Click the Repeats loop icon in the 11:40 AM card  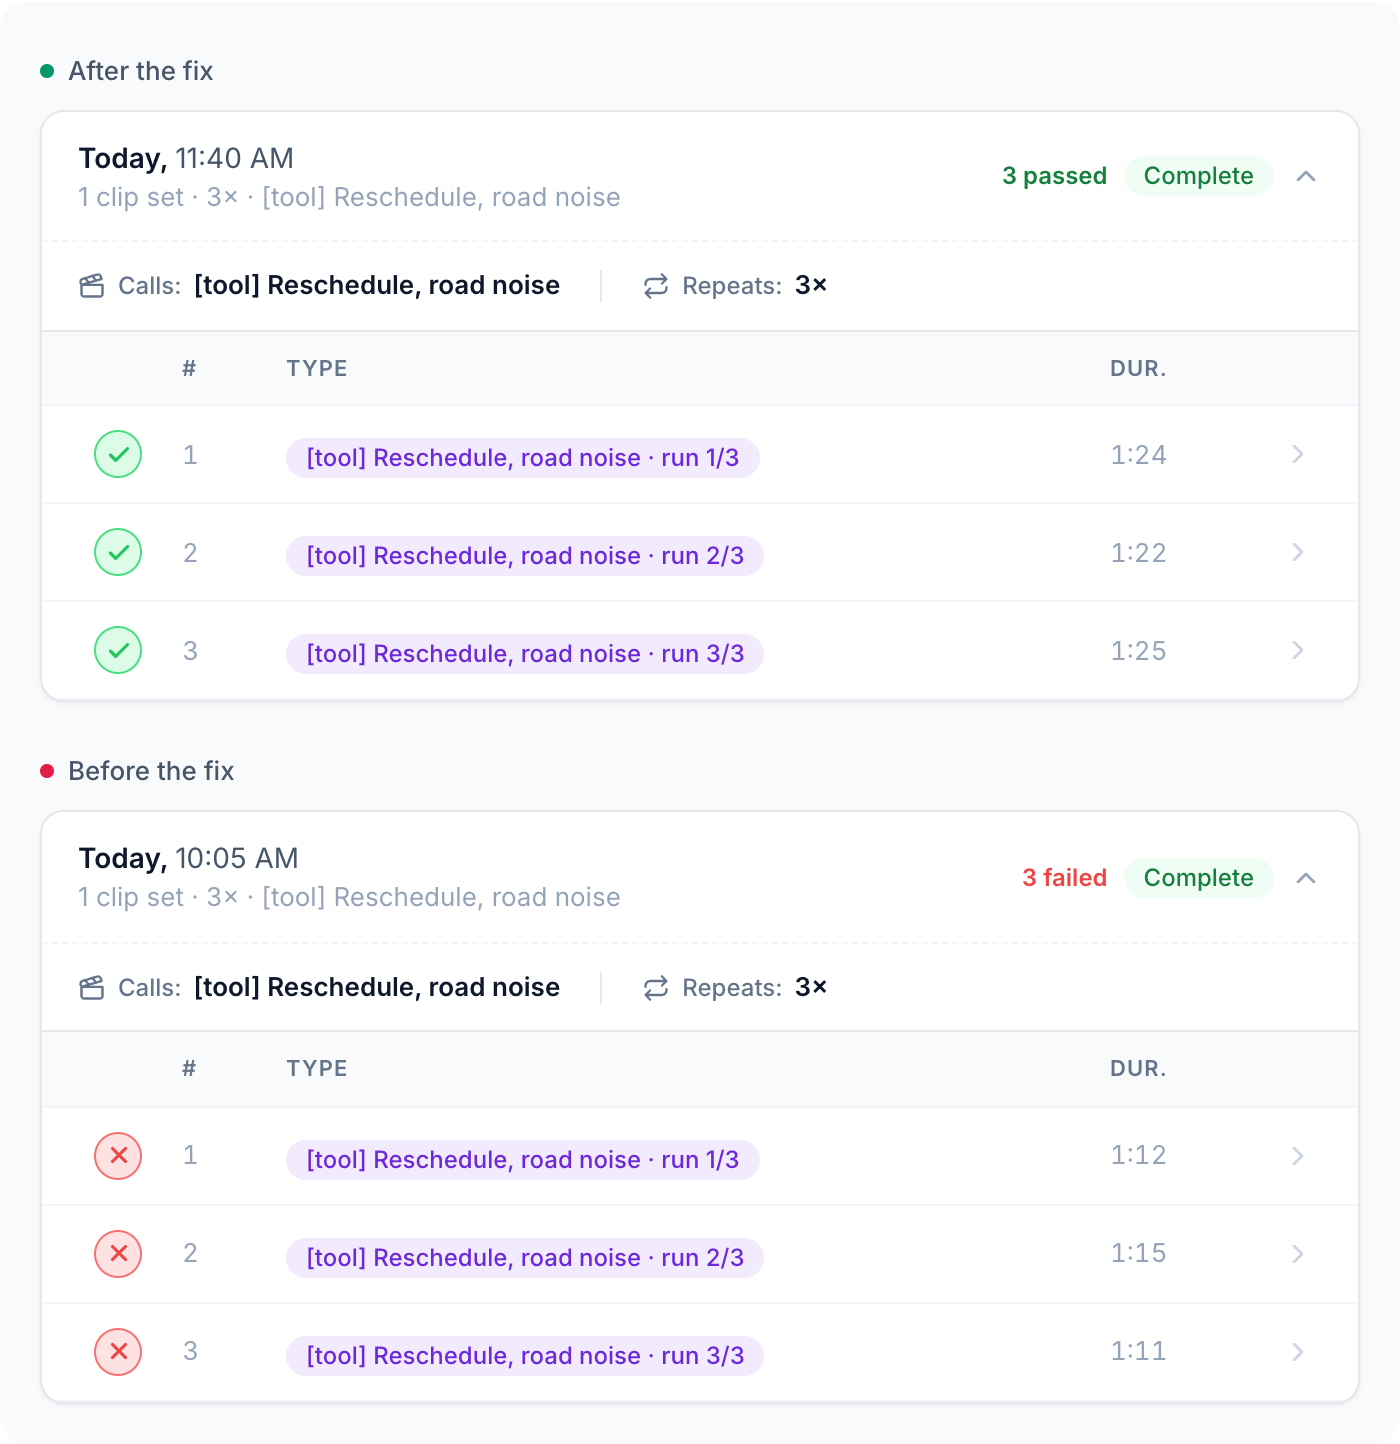tap(656, 286)
